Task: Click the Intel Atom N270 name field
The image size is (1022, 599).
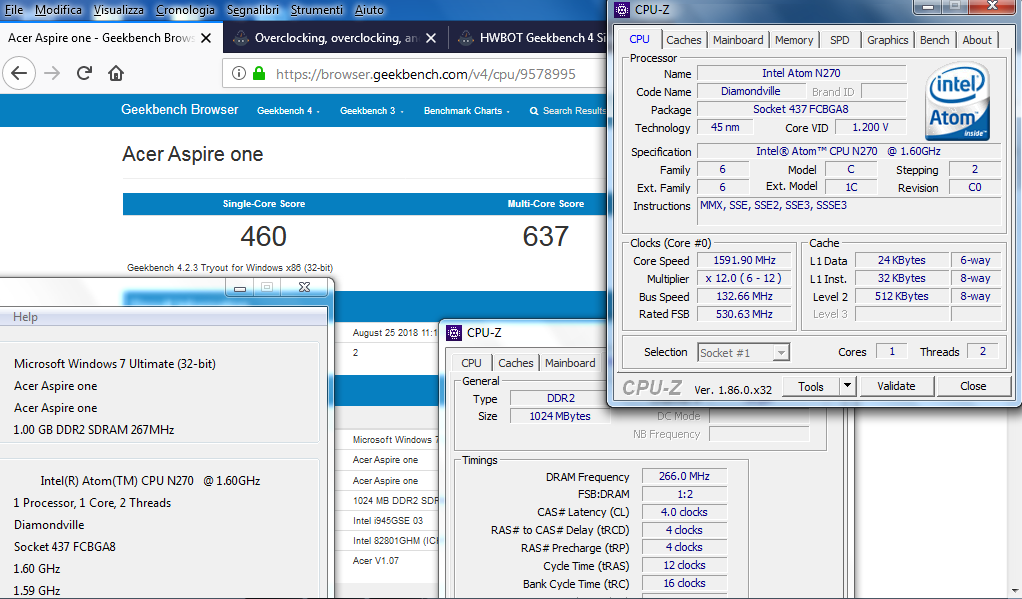Action: point(801,73)
